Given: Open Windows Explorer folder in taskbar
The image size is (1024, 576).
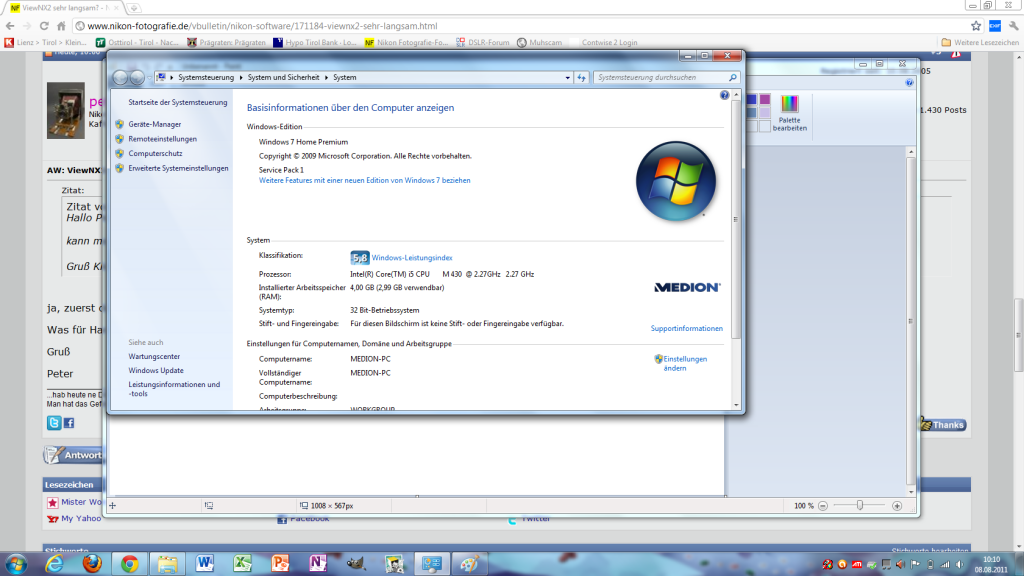Looking at the screenshot, I should [x=167, y=564].
